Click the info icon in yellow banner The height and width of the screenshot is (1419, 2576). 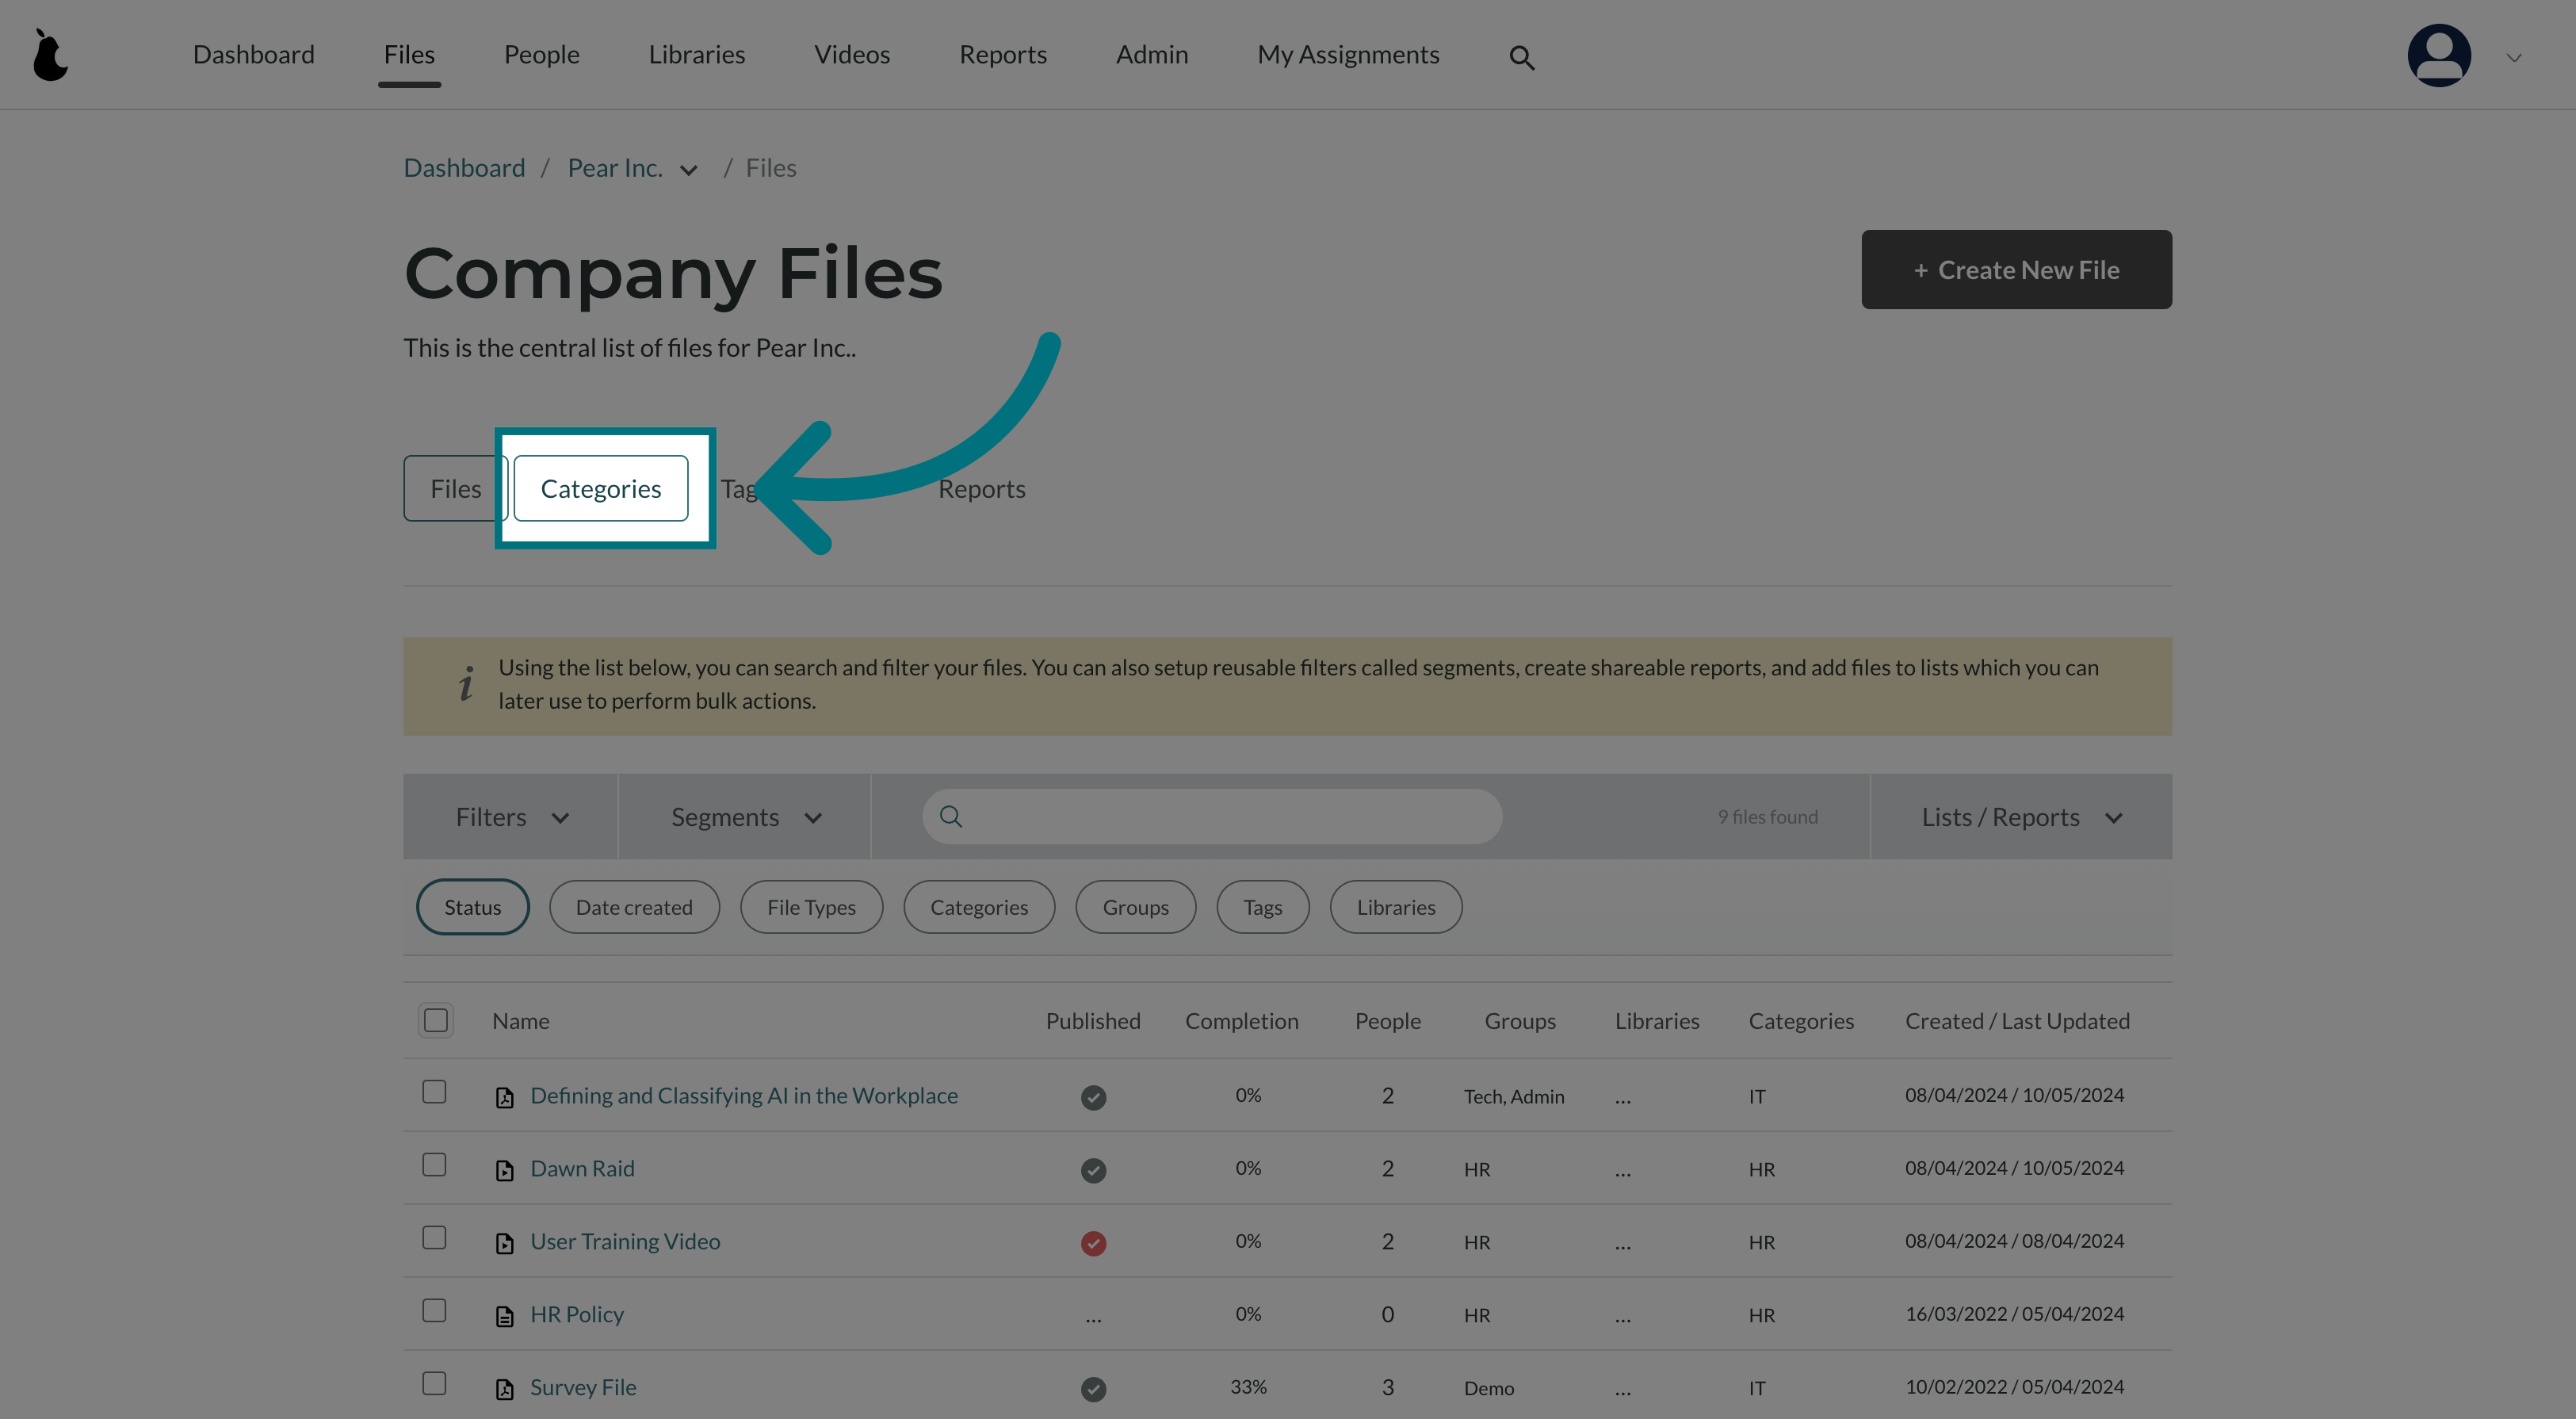click(466, 684)
